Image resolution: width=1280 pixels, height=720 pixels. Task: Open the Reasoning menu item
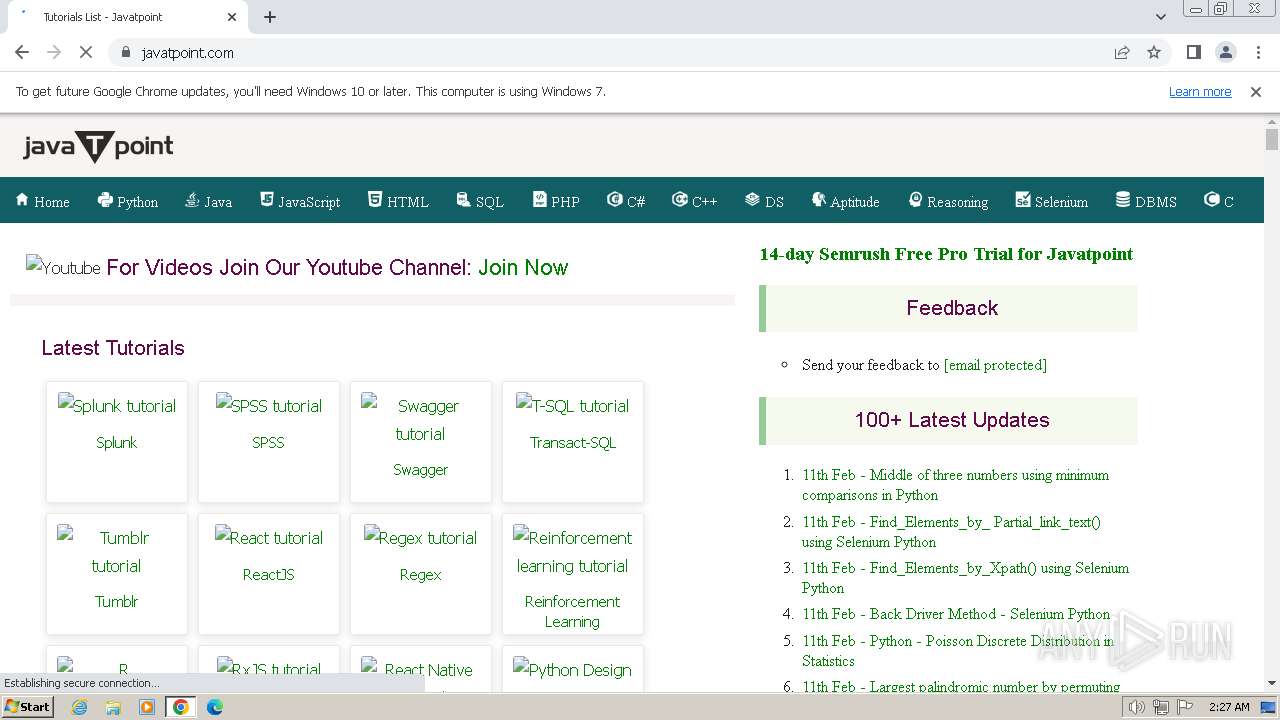(x=948, y=201)
